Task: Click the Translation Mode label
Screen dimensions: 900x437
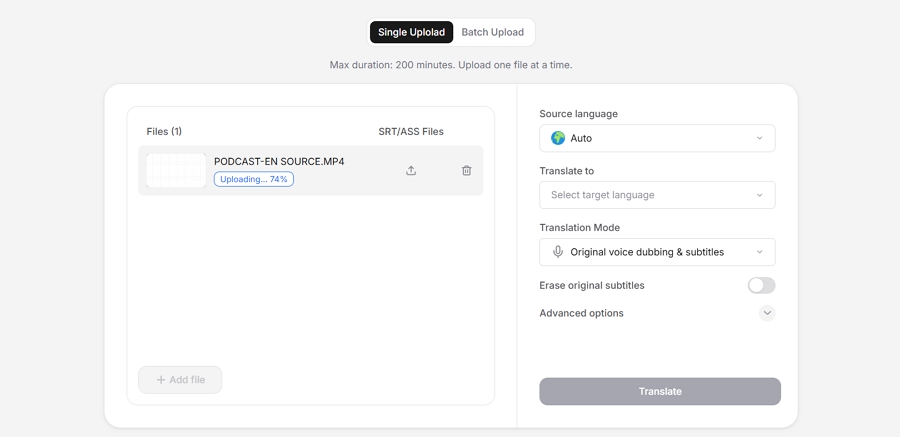Action: tap(580, 227)
